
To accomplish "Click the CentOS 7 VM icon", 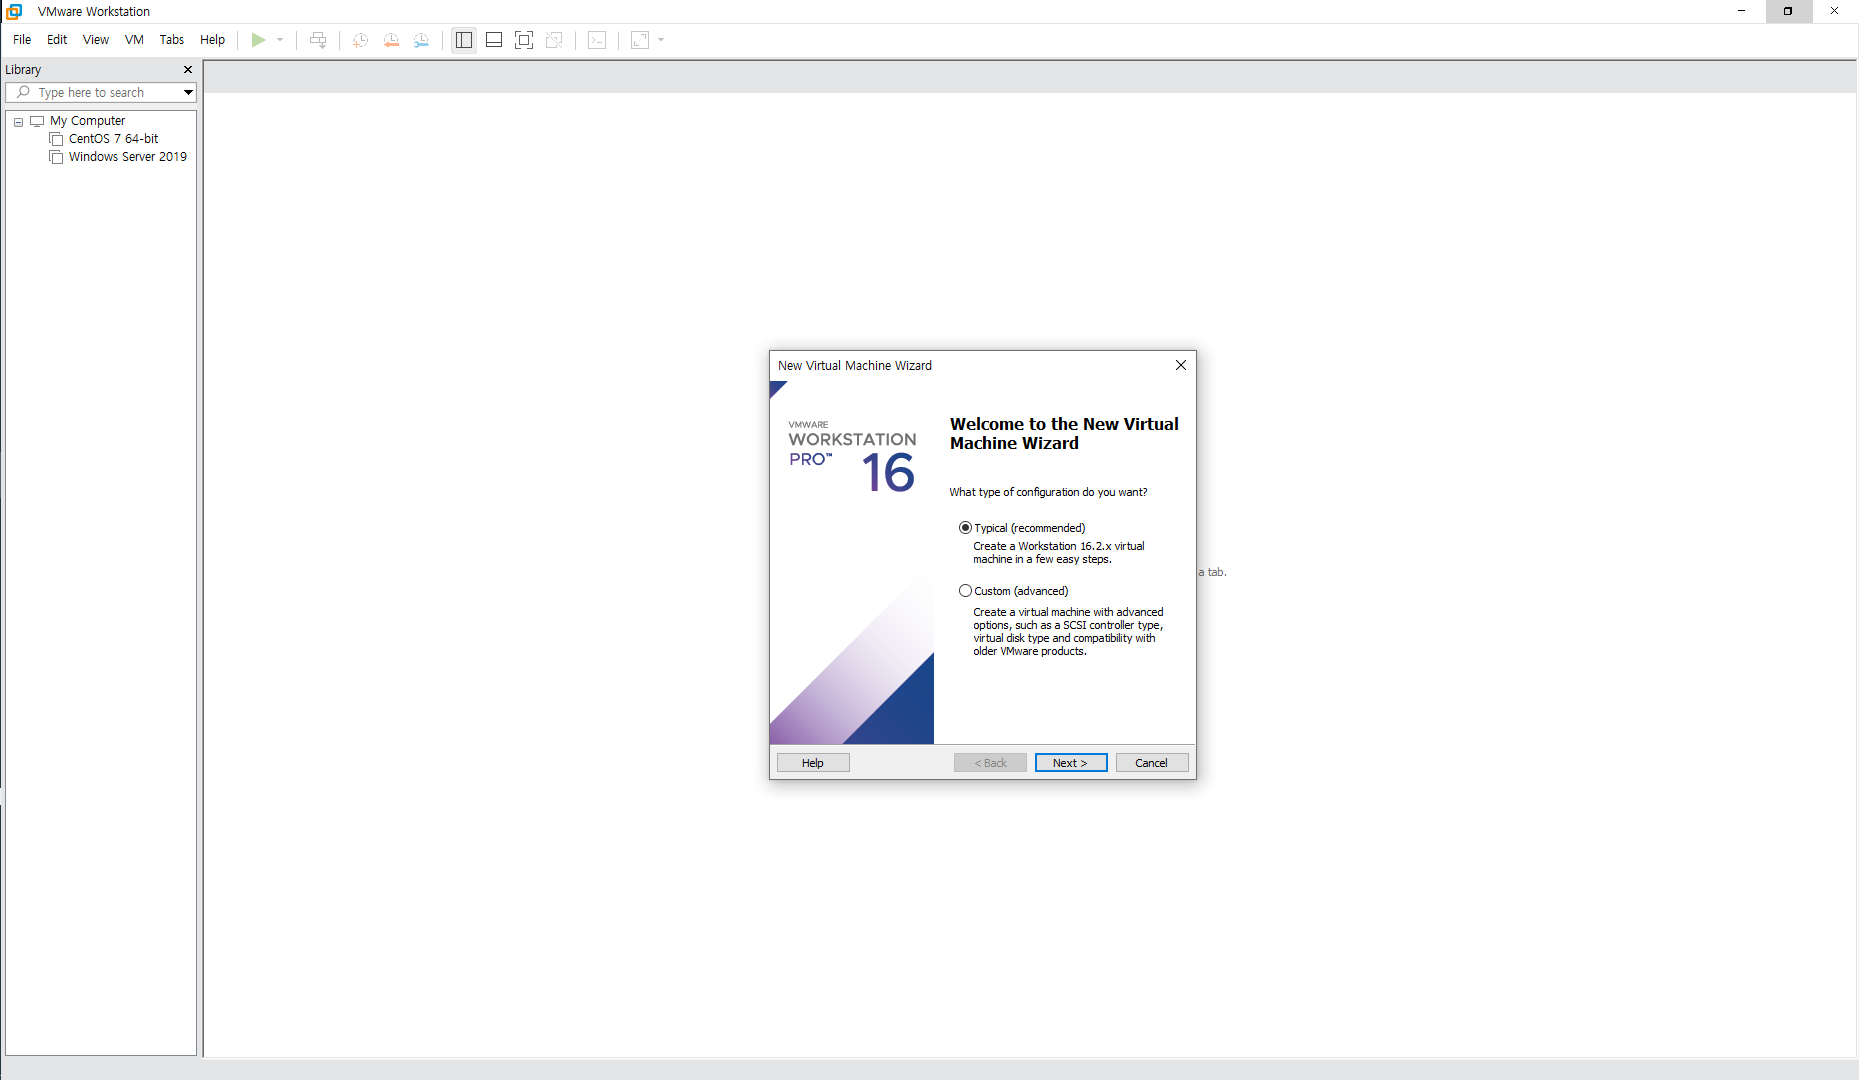I will point(56,139).
